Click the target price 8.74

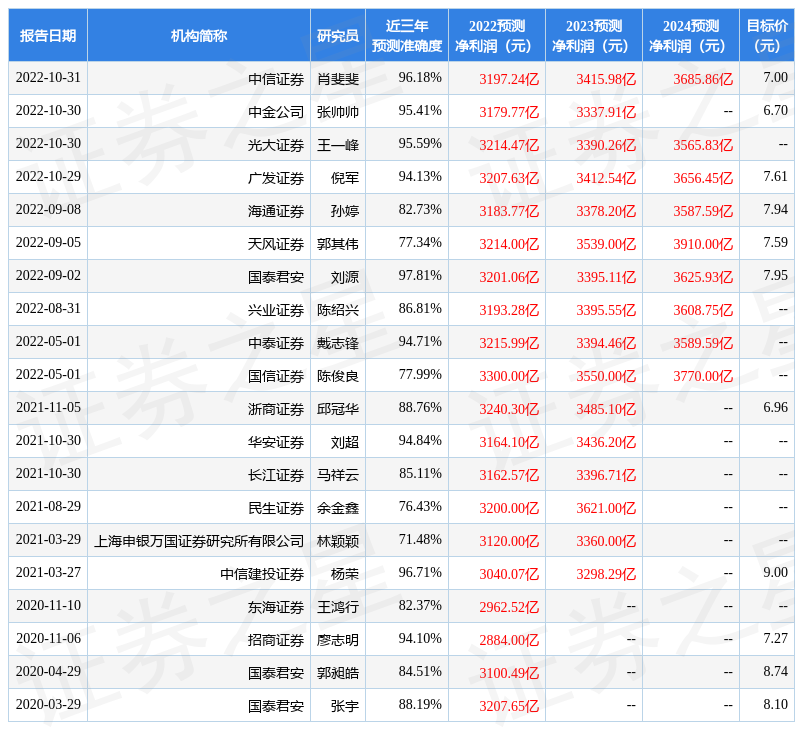click(x=775, y=671)
